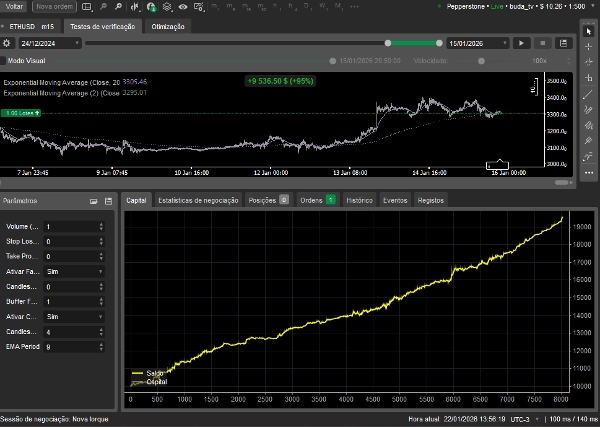Open the Histórico tab
The image size is (600, 427).
coord(359,200)
